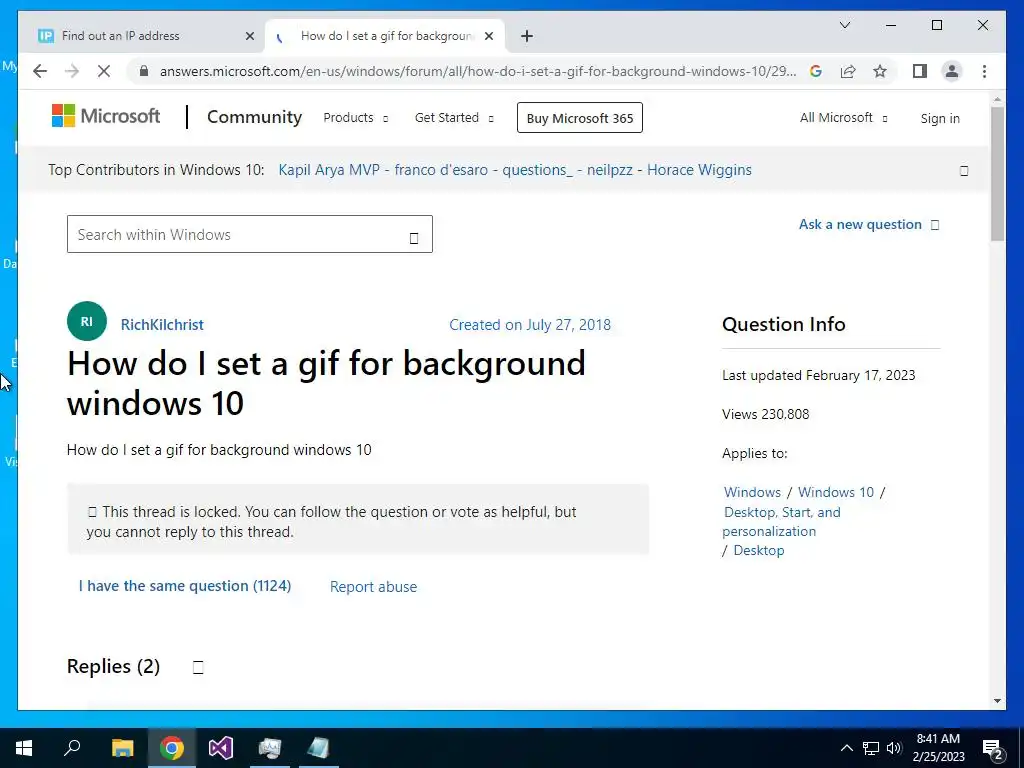The image size is (1024, 768).
Task: Click the Chrome taskbar icon
Action: coord(172,748)
